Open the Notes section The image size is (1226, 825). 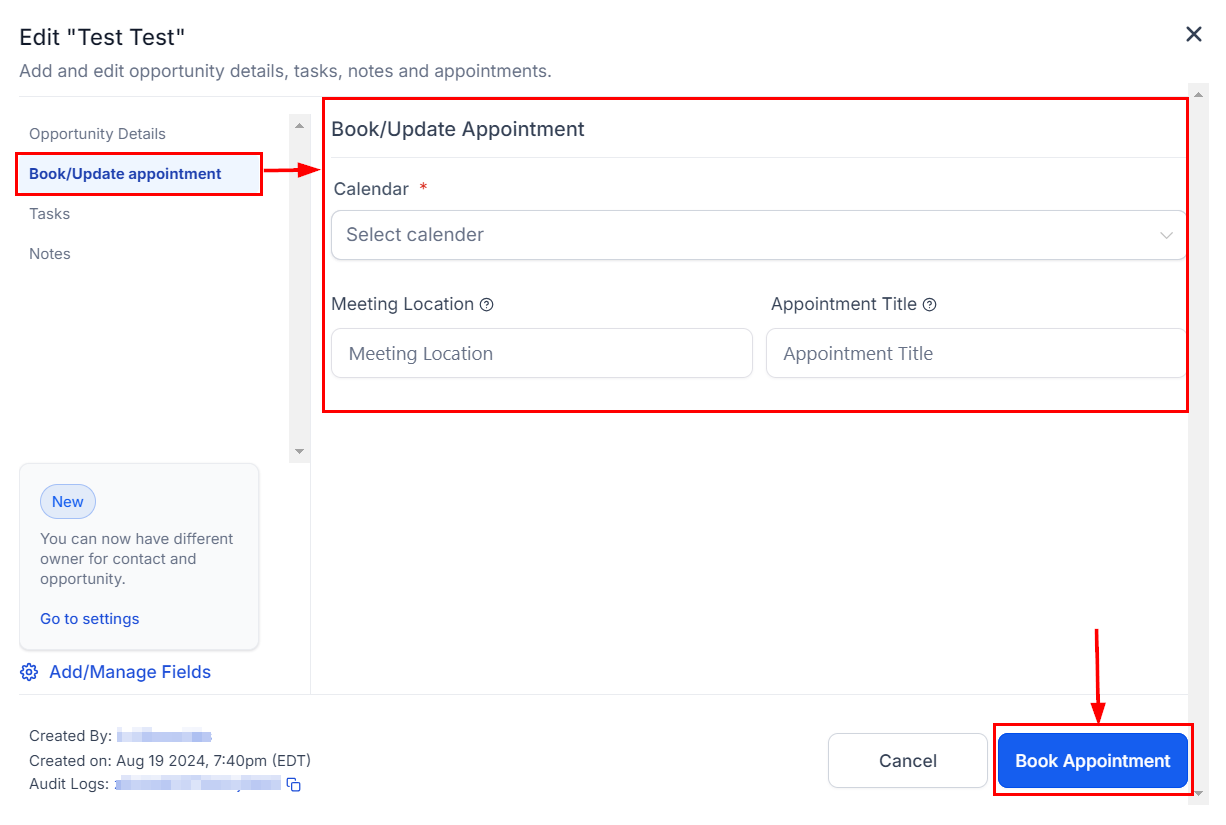50,254
